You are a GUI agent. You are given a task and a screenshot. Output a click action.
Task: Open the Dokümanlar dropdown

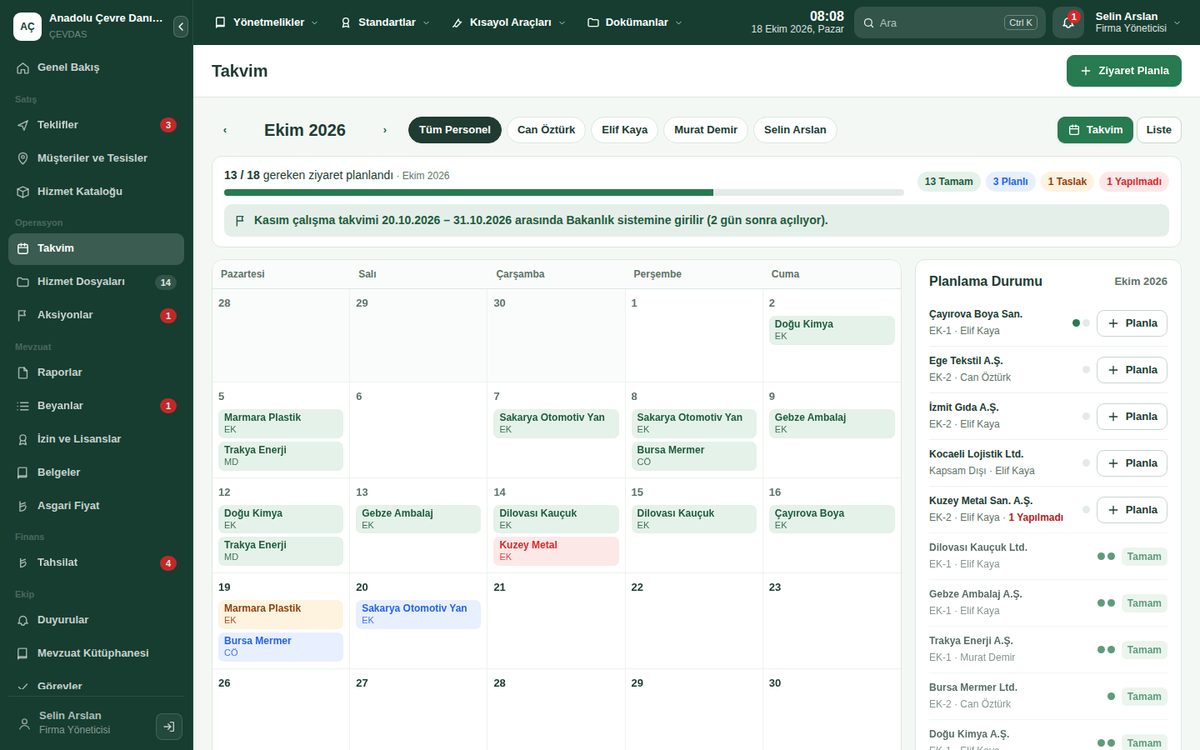coord(635,22)
